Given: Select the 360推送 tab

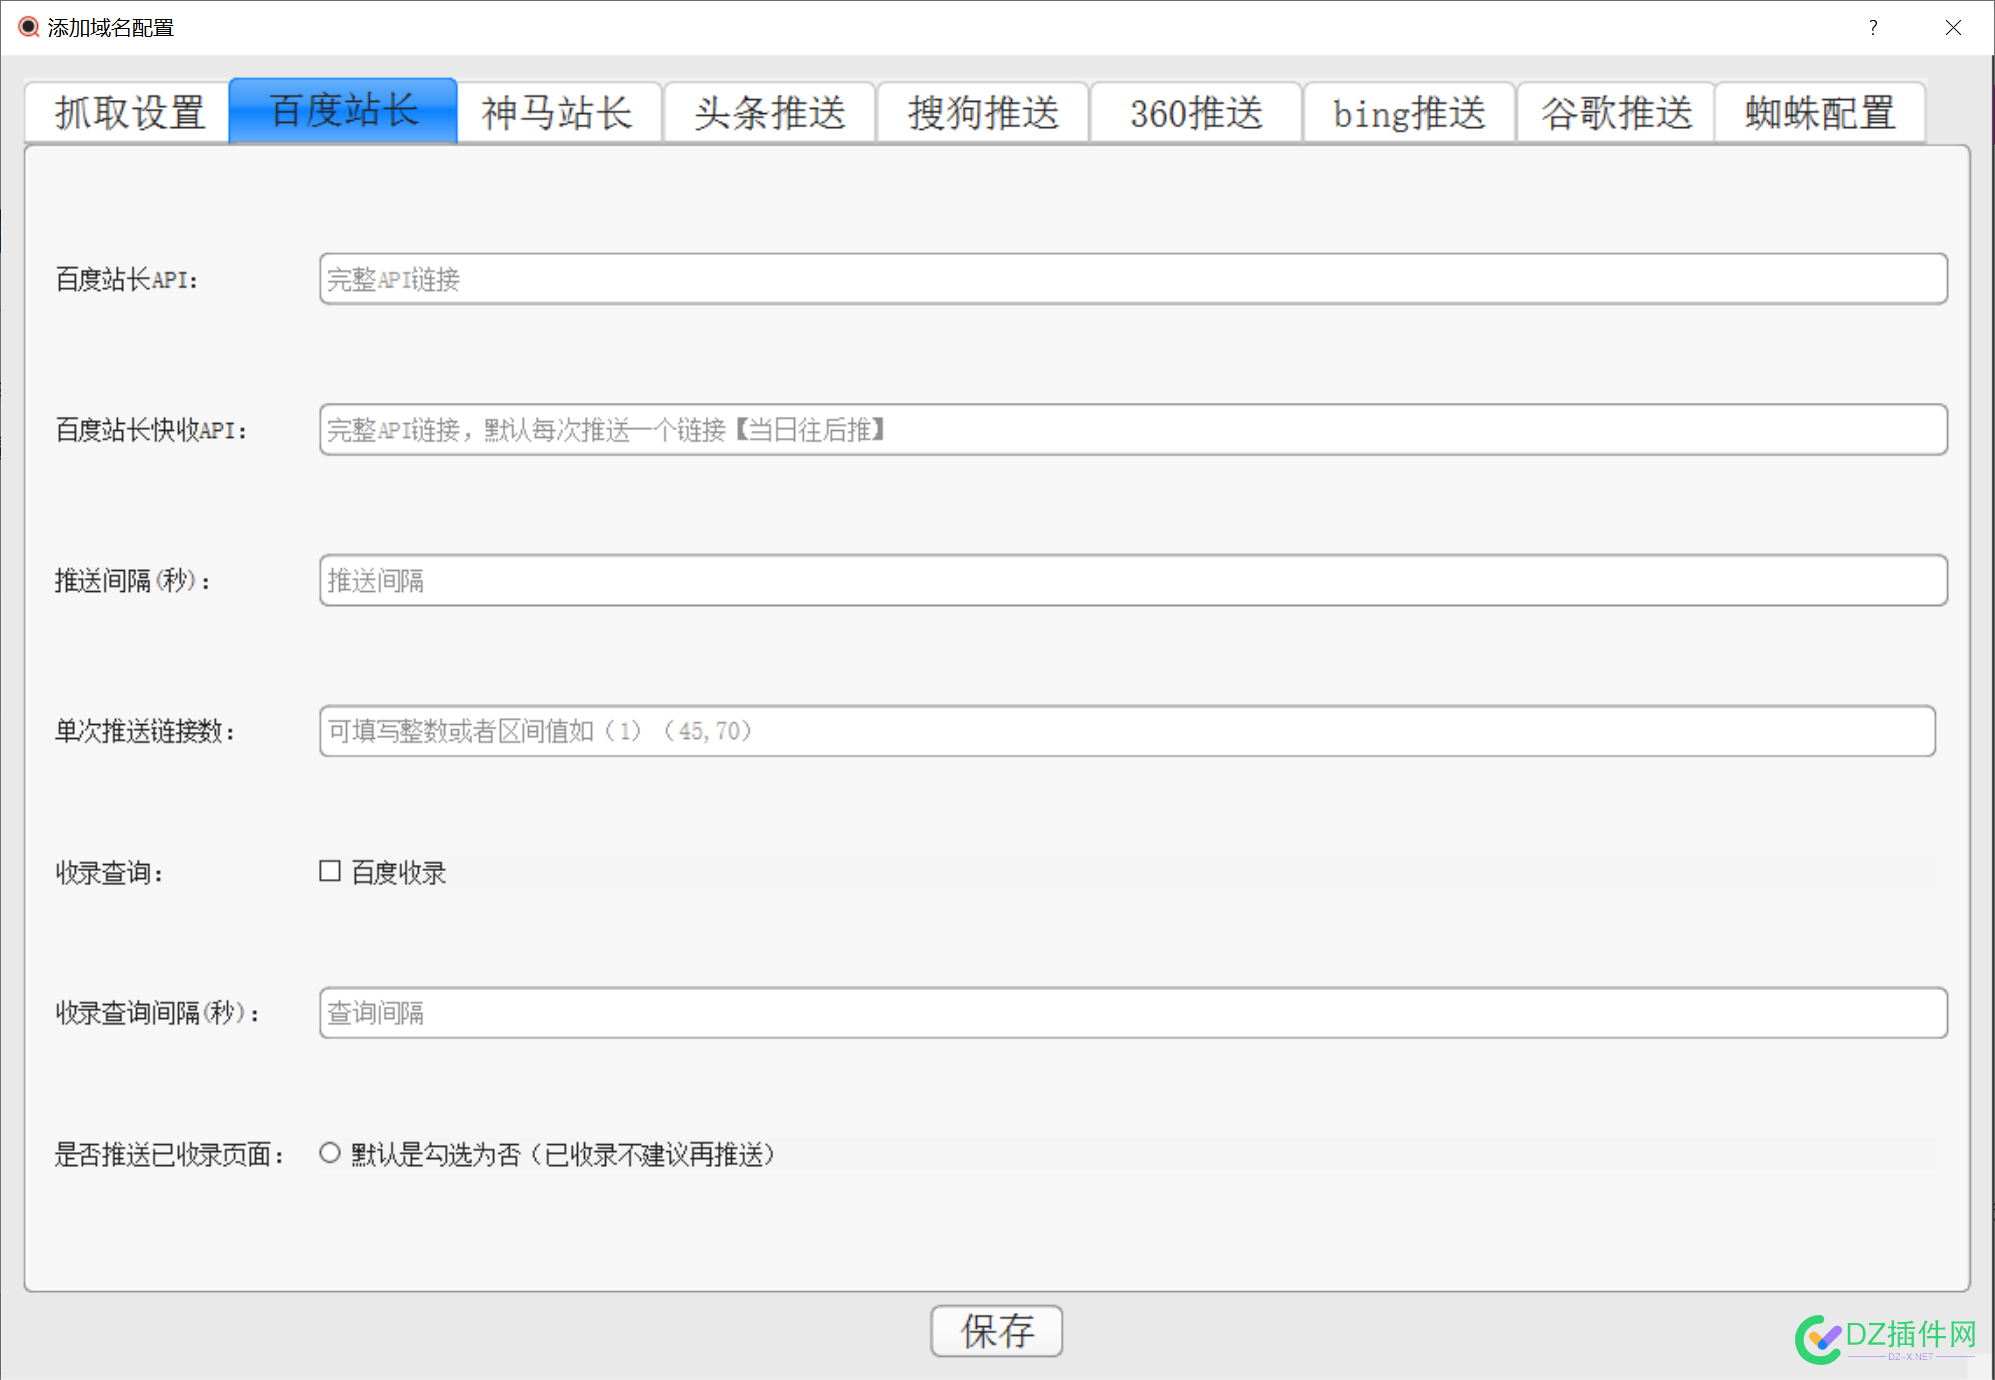Looking at the screenshot, I should click(1196, 113).
